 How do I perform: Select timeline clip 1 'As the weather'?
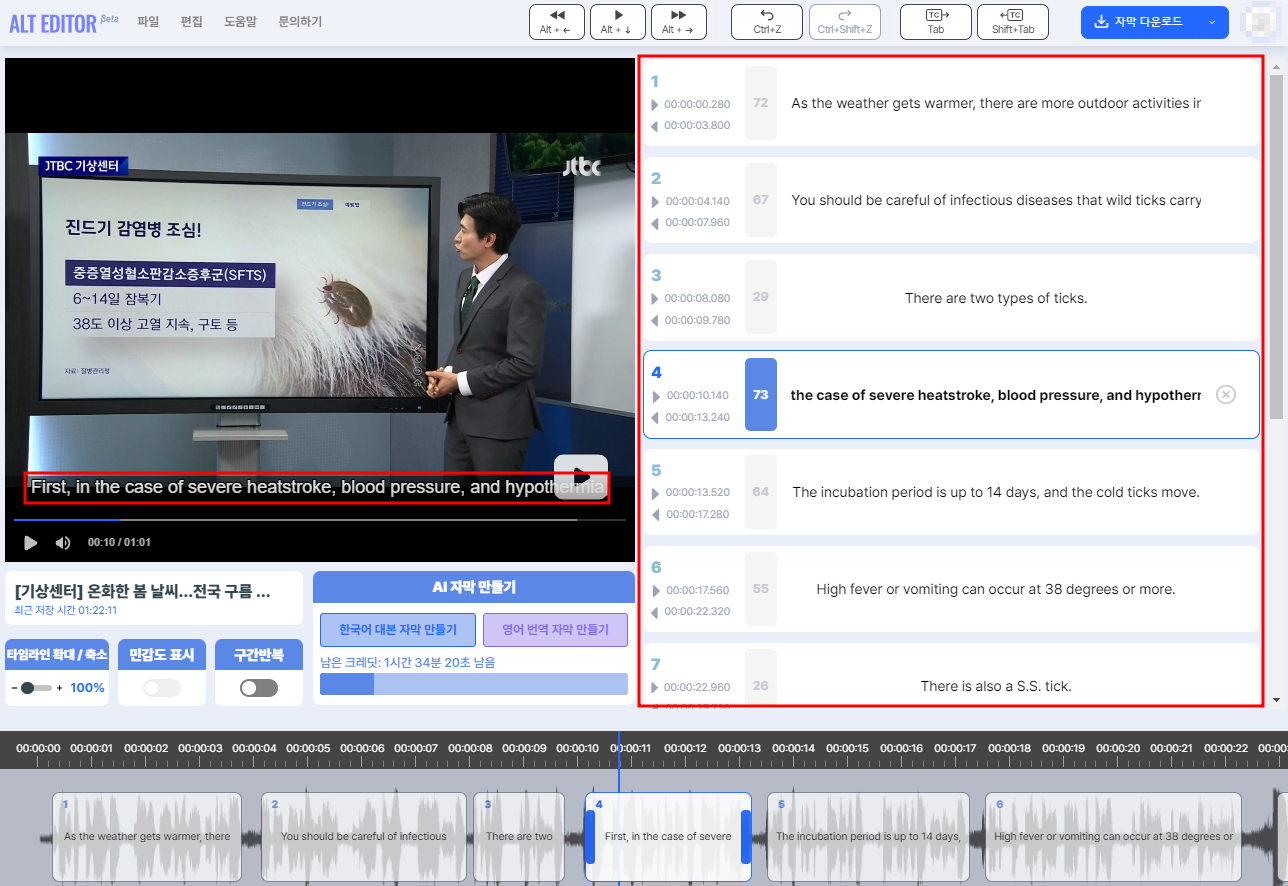pos(147,837)
